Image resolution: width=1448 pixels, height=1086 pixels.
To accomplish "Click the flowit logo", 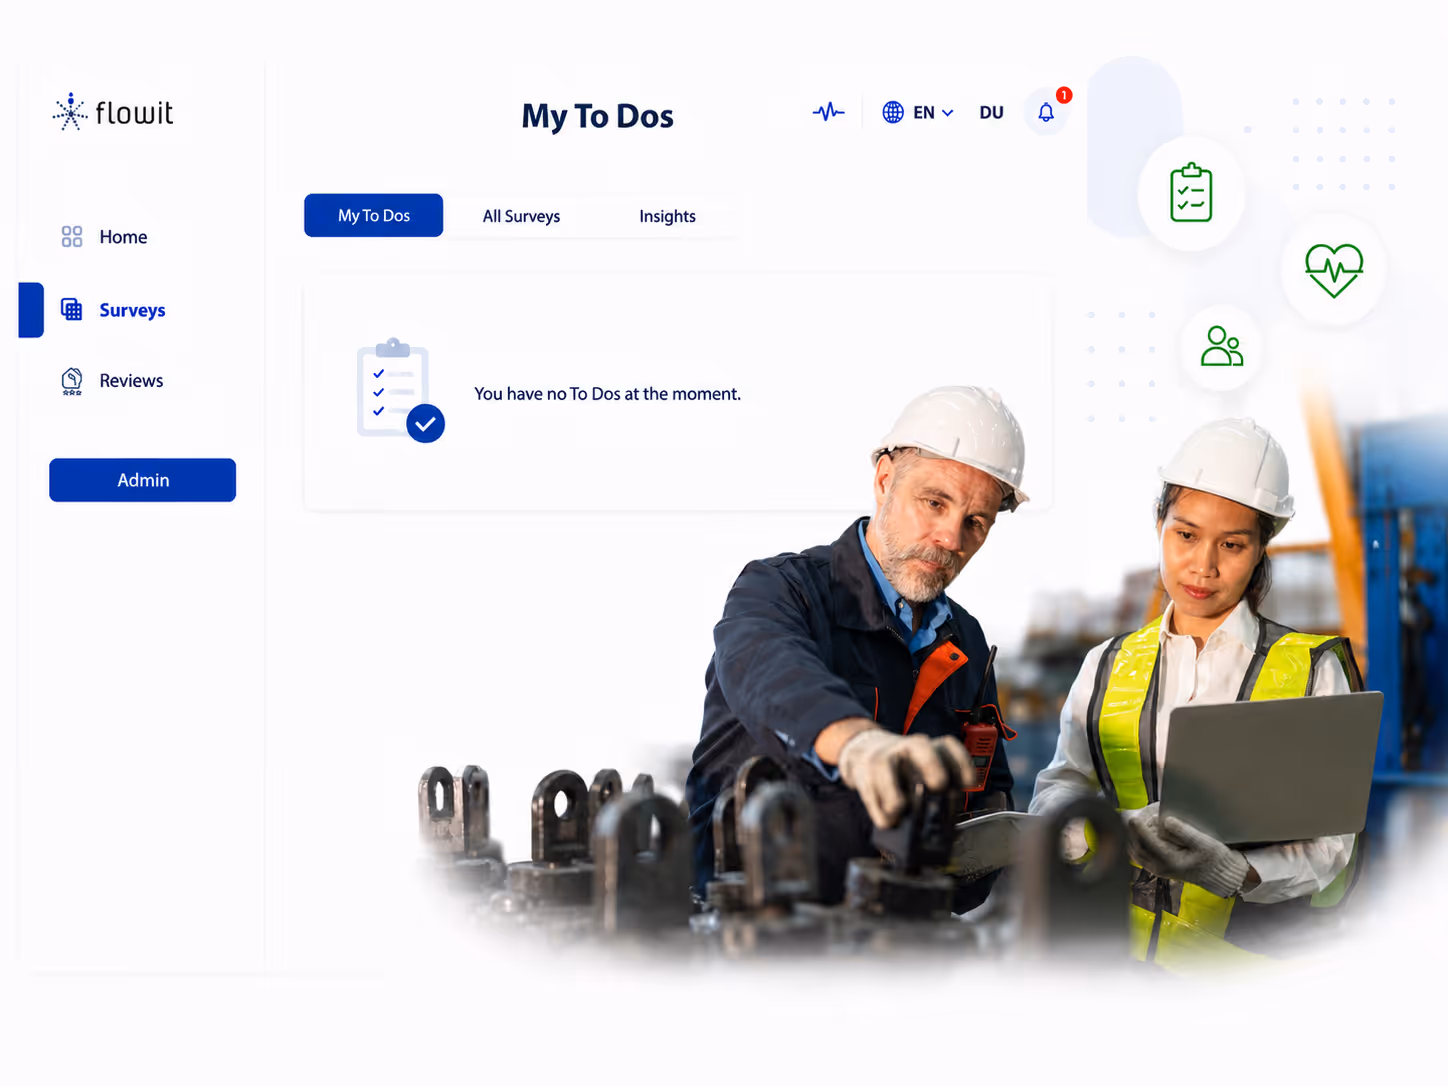I will 113,112.
